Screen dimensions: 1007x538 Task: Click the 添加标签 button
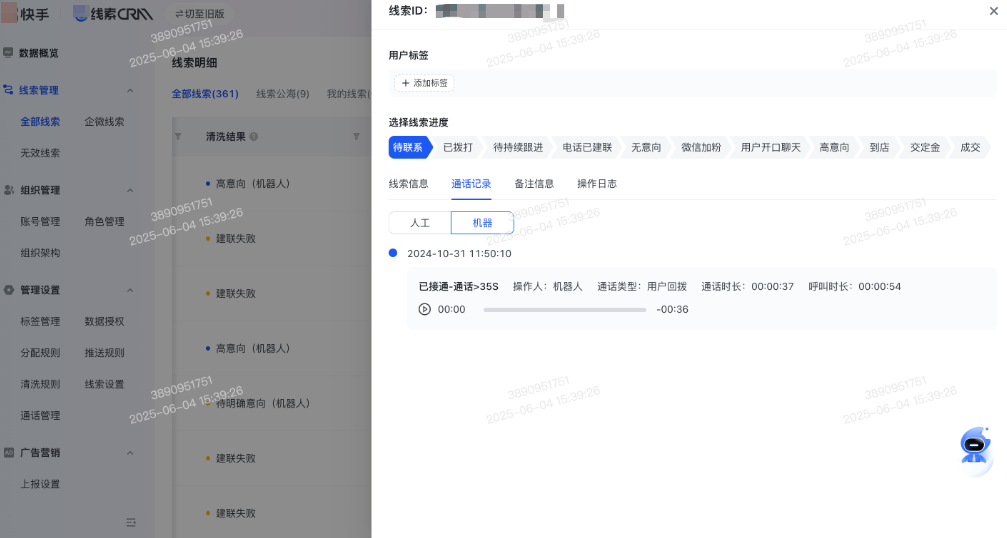coord(425,83)
